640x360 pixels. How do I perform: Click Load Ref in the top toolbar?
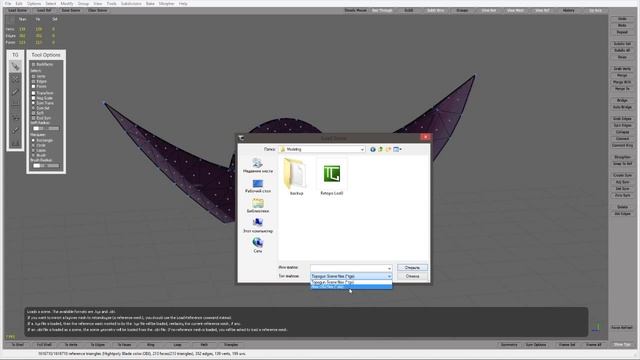click(44, 10)
